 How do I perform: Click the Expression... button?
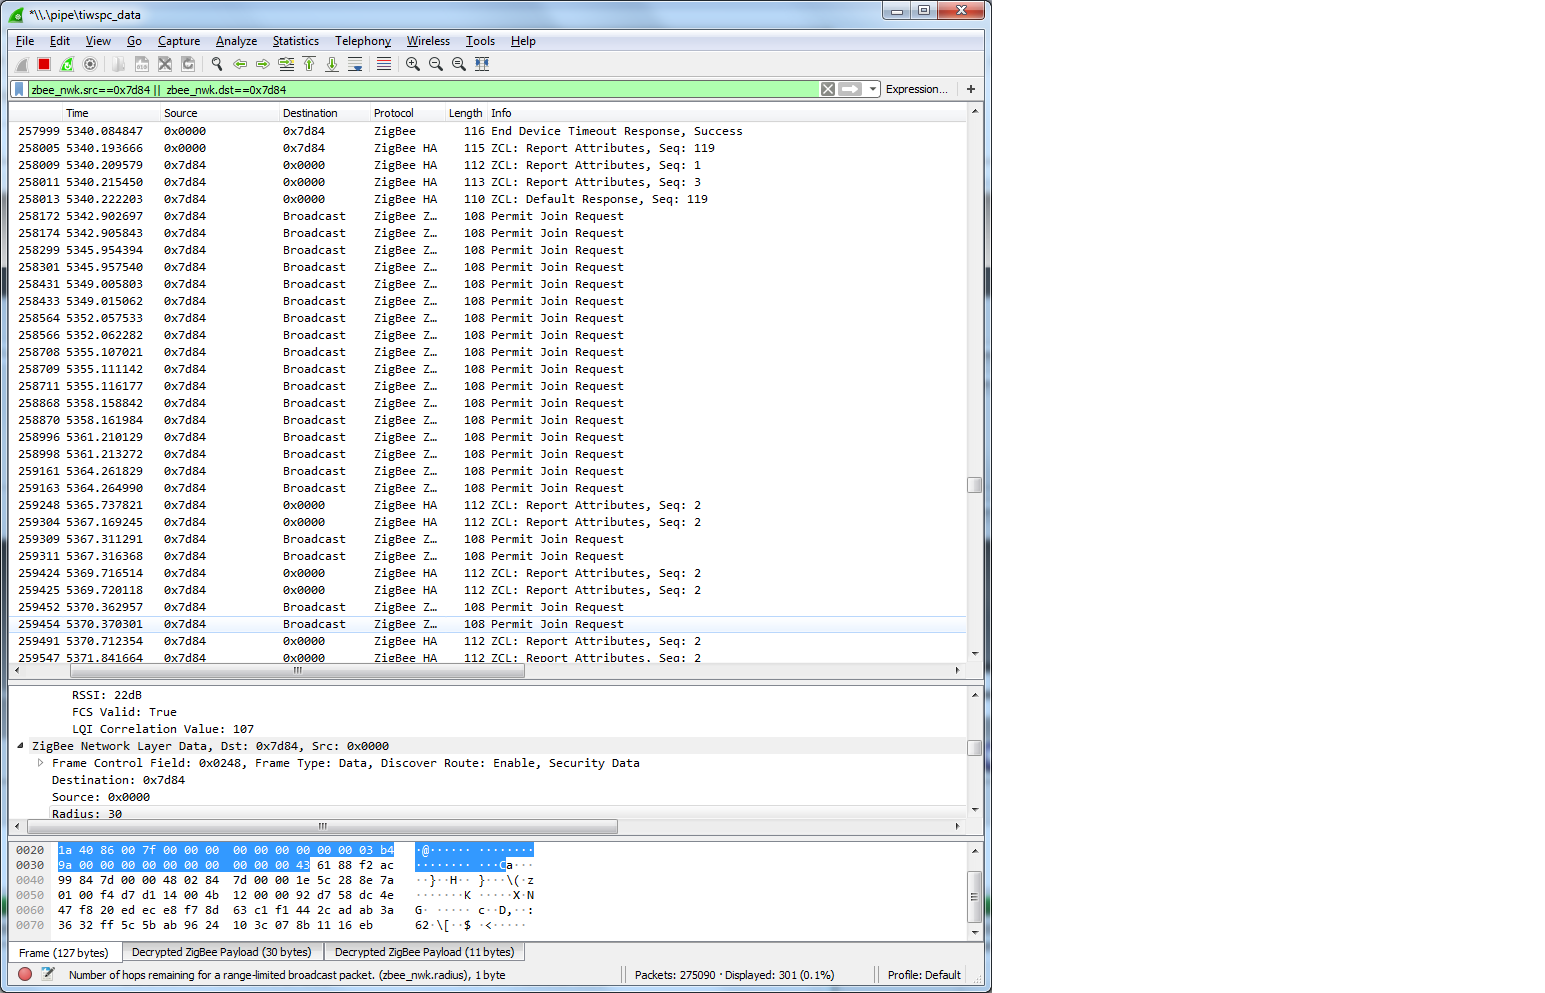click(x=917, y=89)
